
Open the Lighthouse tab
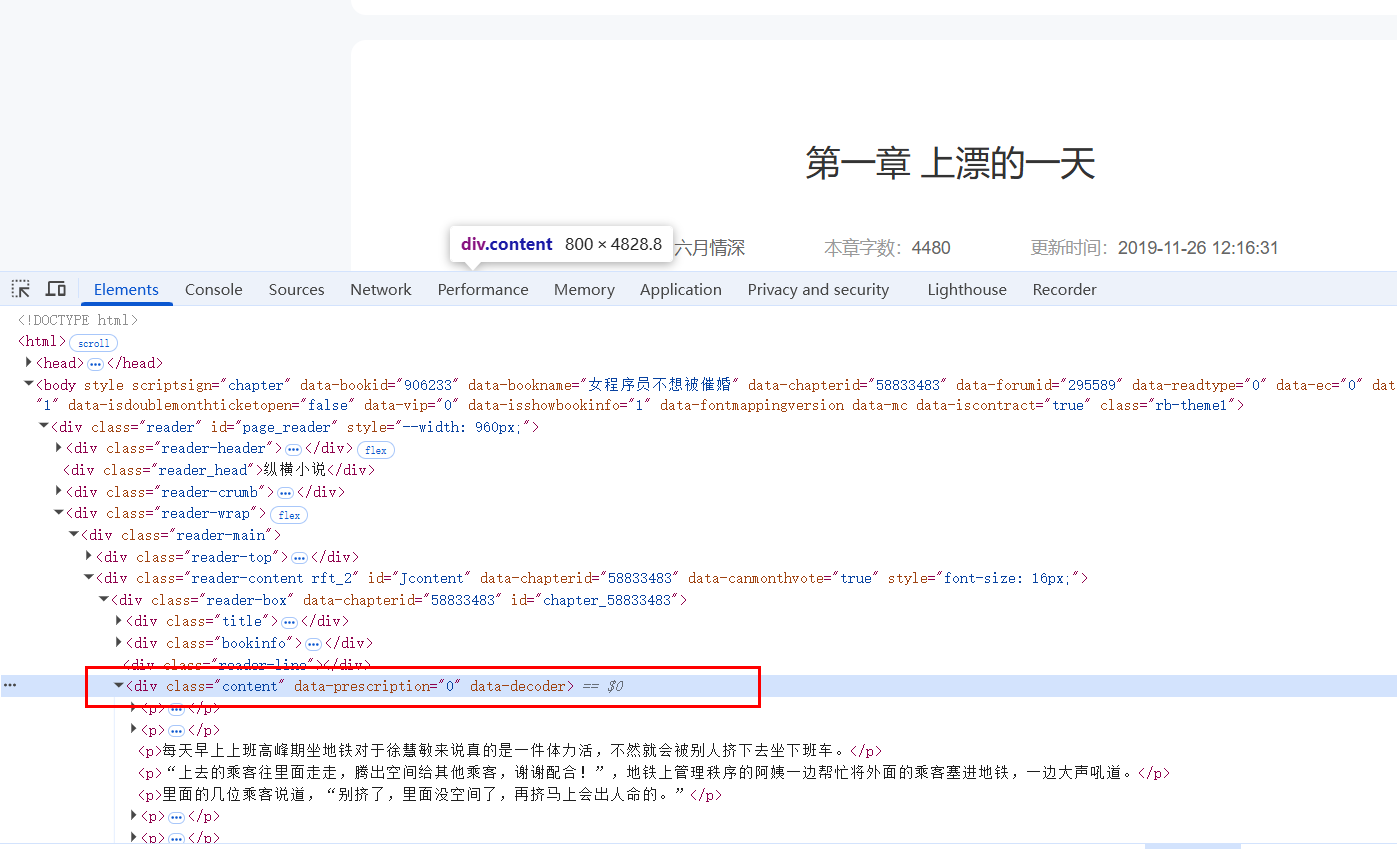tap(967, 289)
